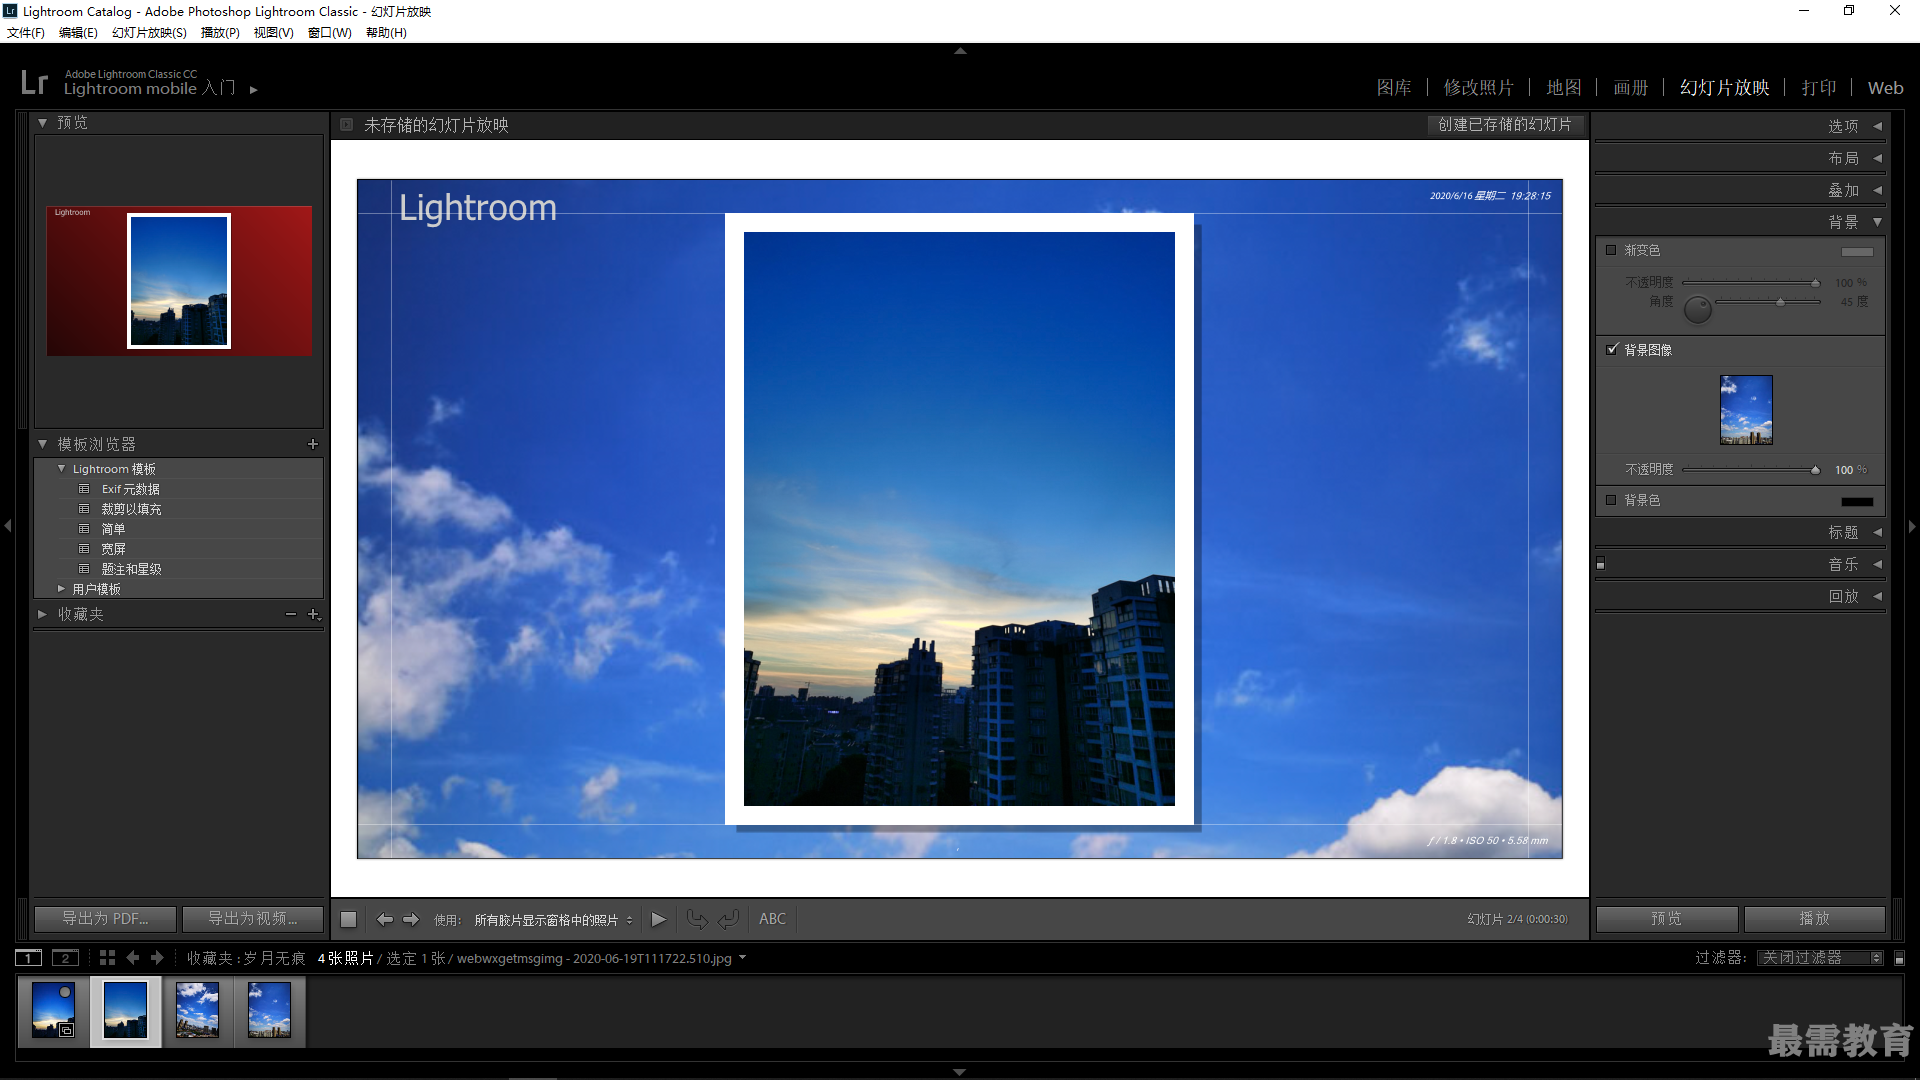Screen dimensions: 1920x1080
Task: Open filter preset dropdown 关闭过滤器
Action: click(x=1820, y=958)
